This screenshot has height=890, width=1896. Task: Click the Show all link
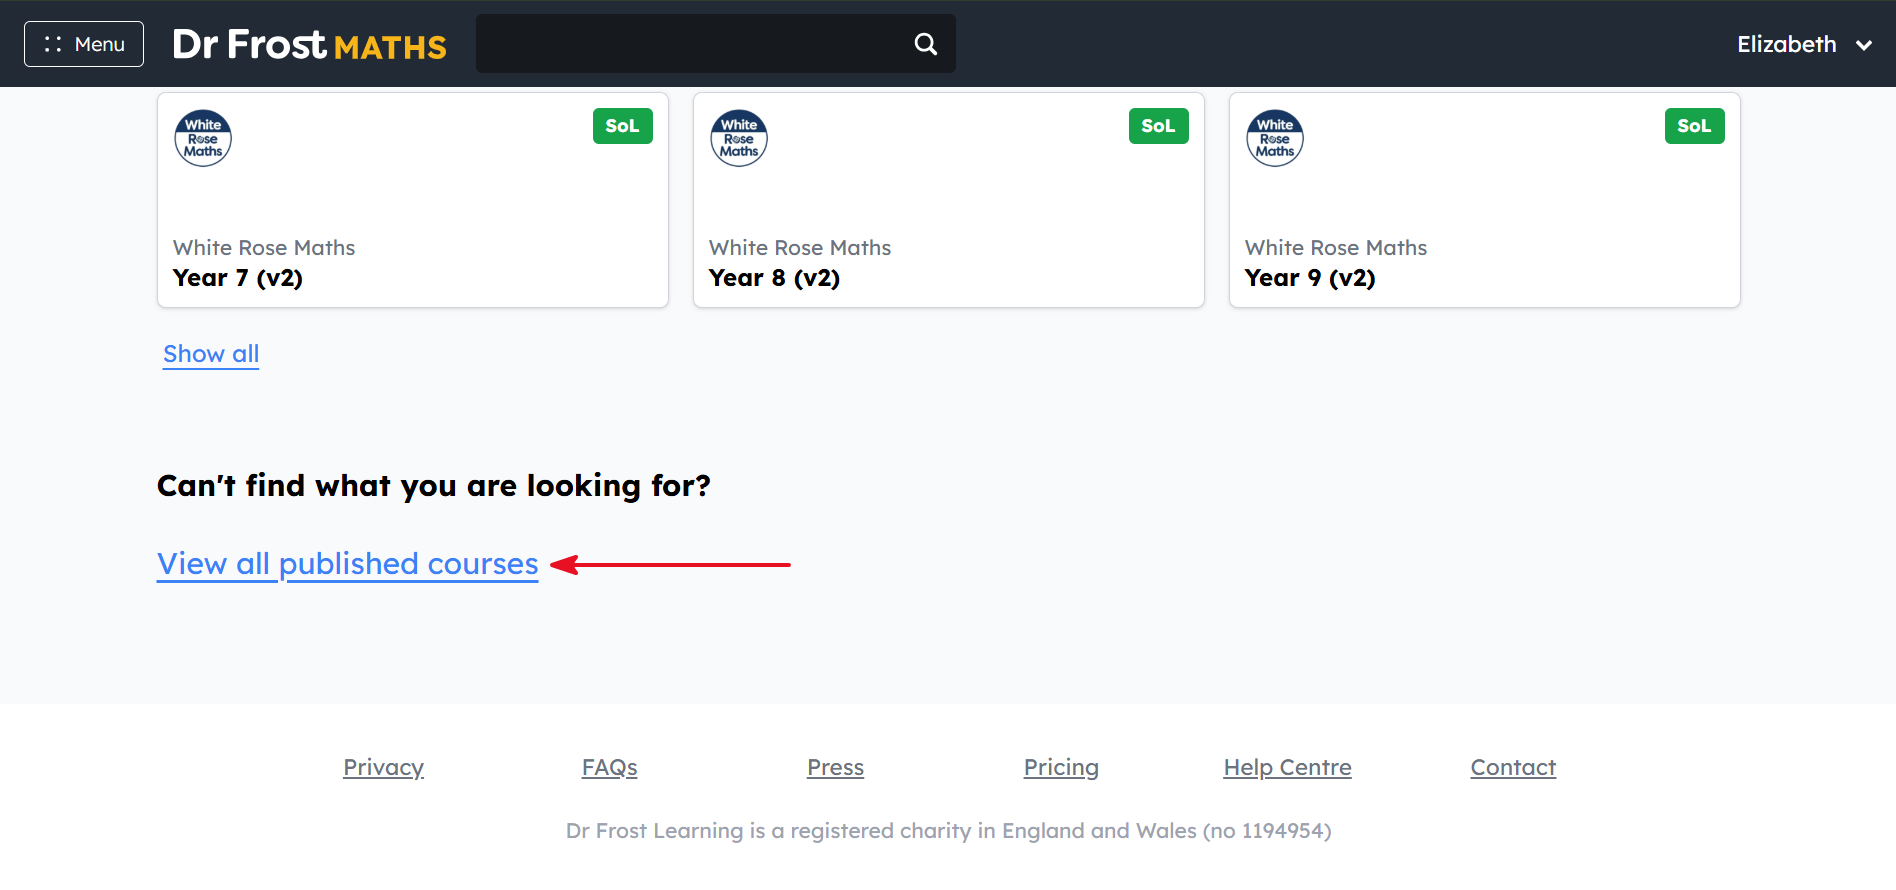point(211,354)
